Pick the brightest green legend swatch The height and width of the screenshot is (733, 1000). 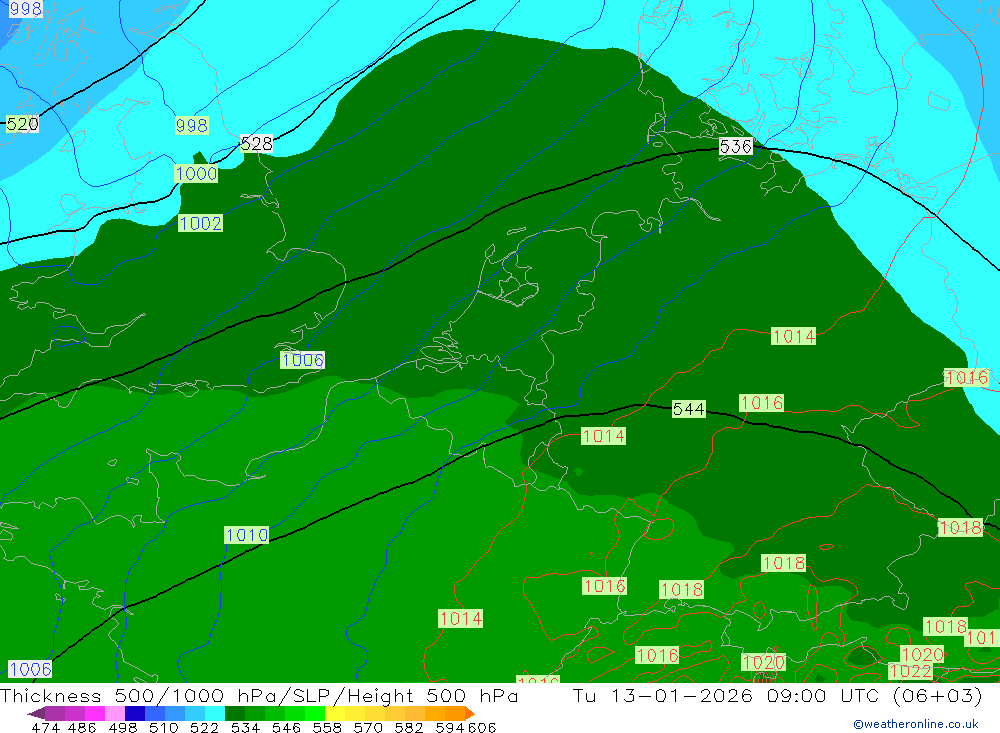click(x=315, y=713)
